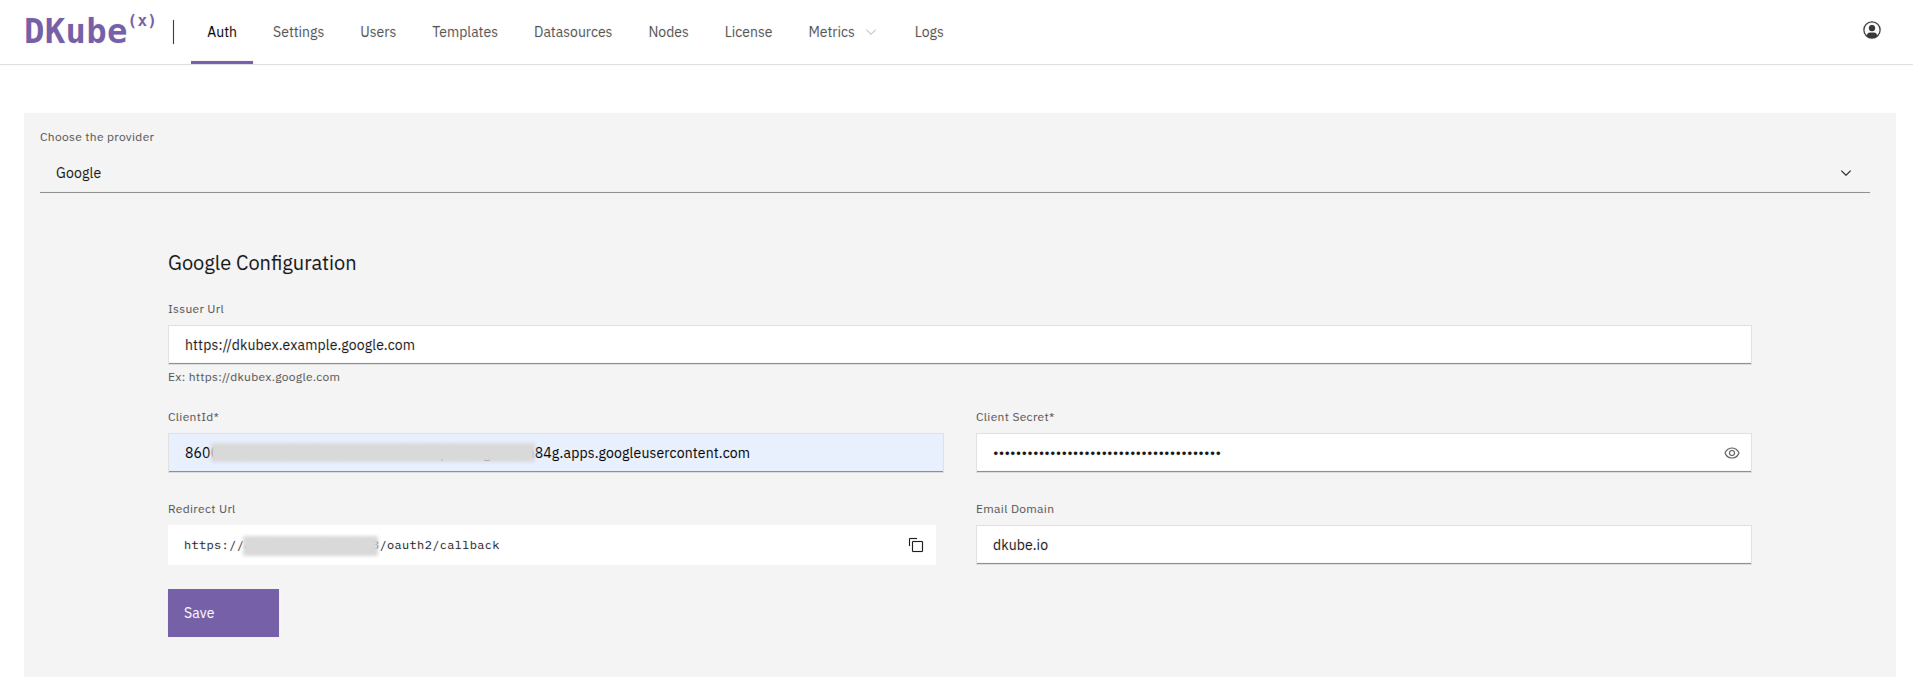Open the user account profile icon
Viewport: 1913px width, 696px height.
click(x=1871, y=31)
